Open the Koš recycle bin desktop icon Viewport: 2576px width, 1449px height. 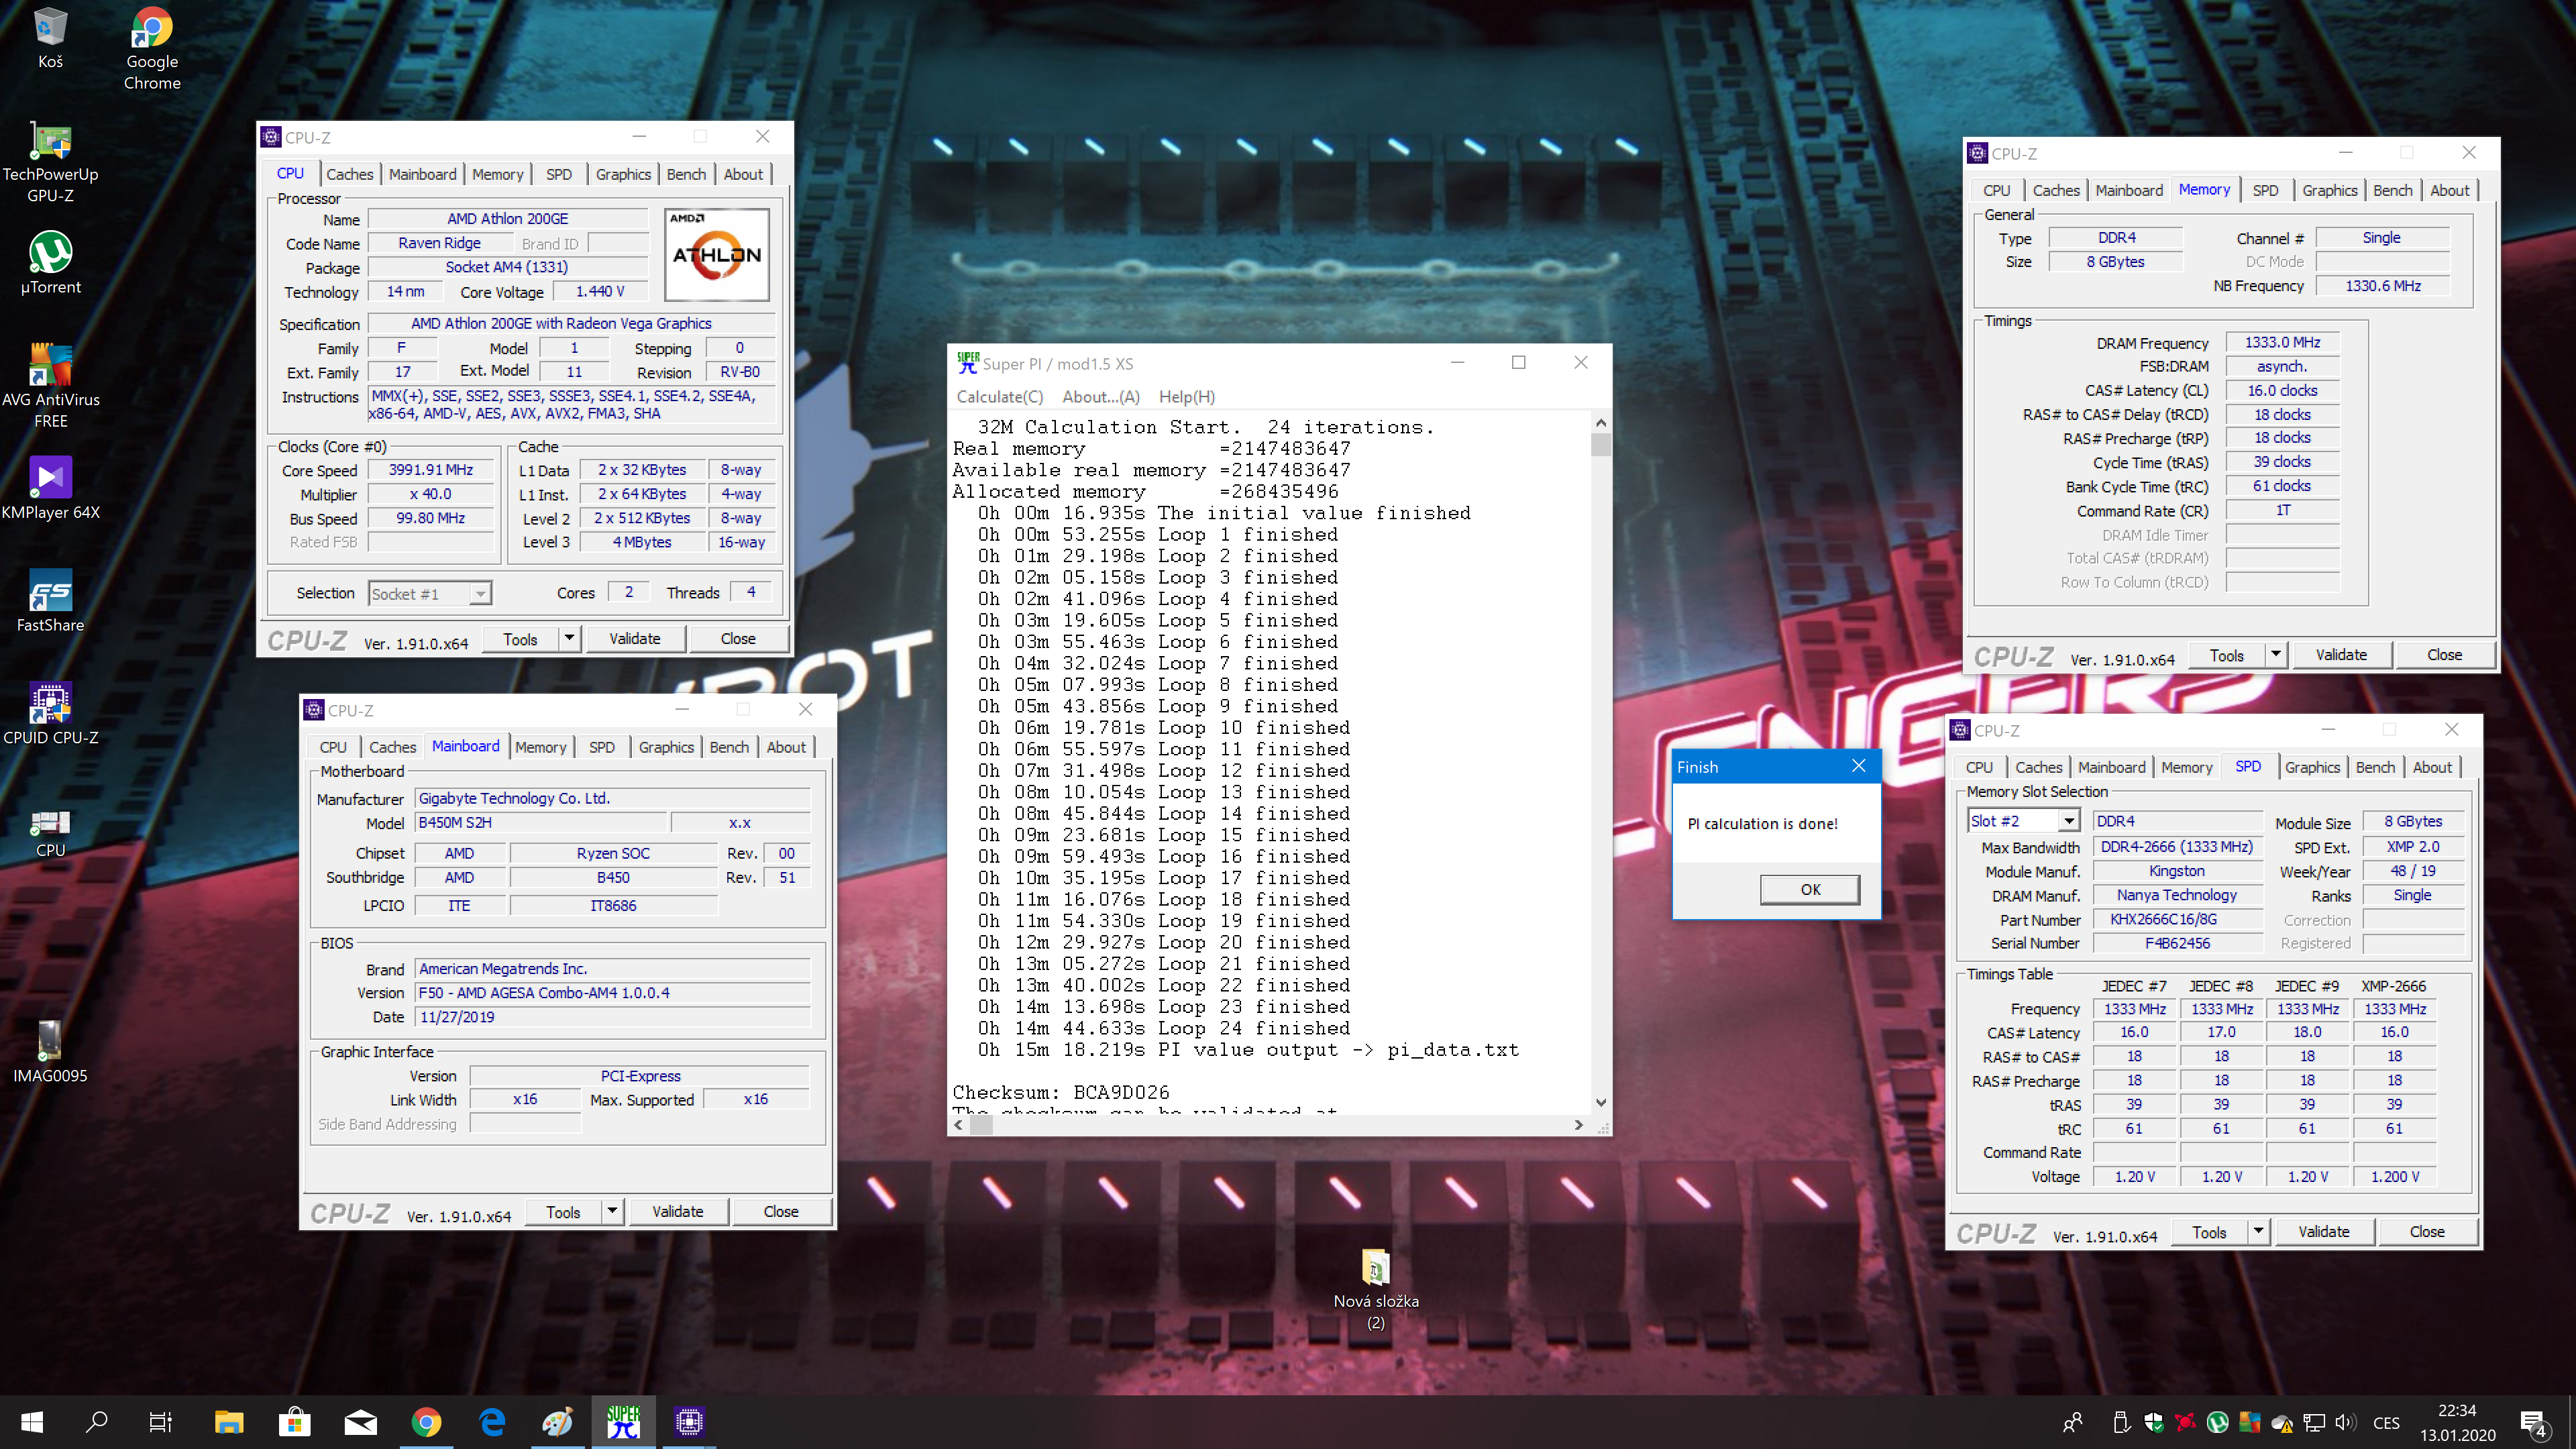[50, 38]
